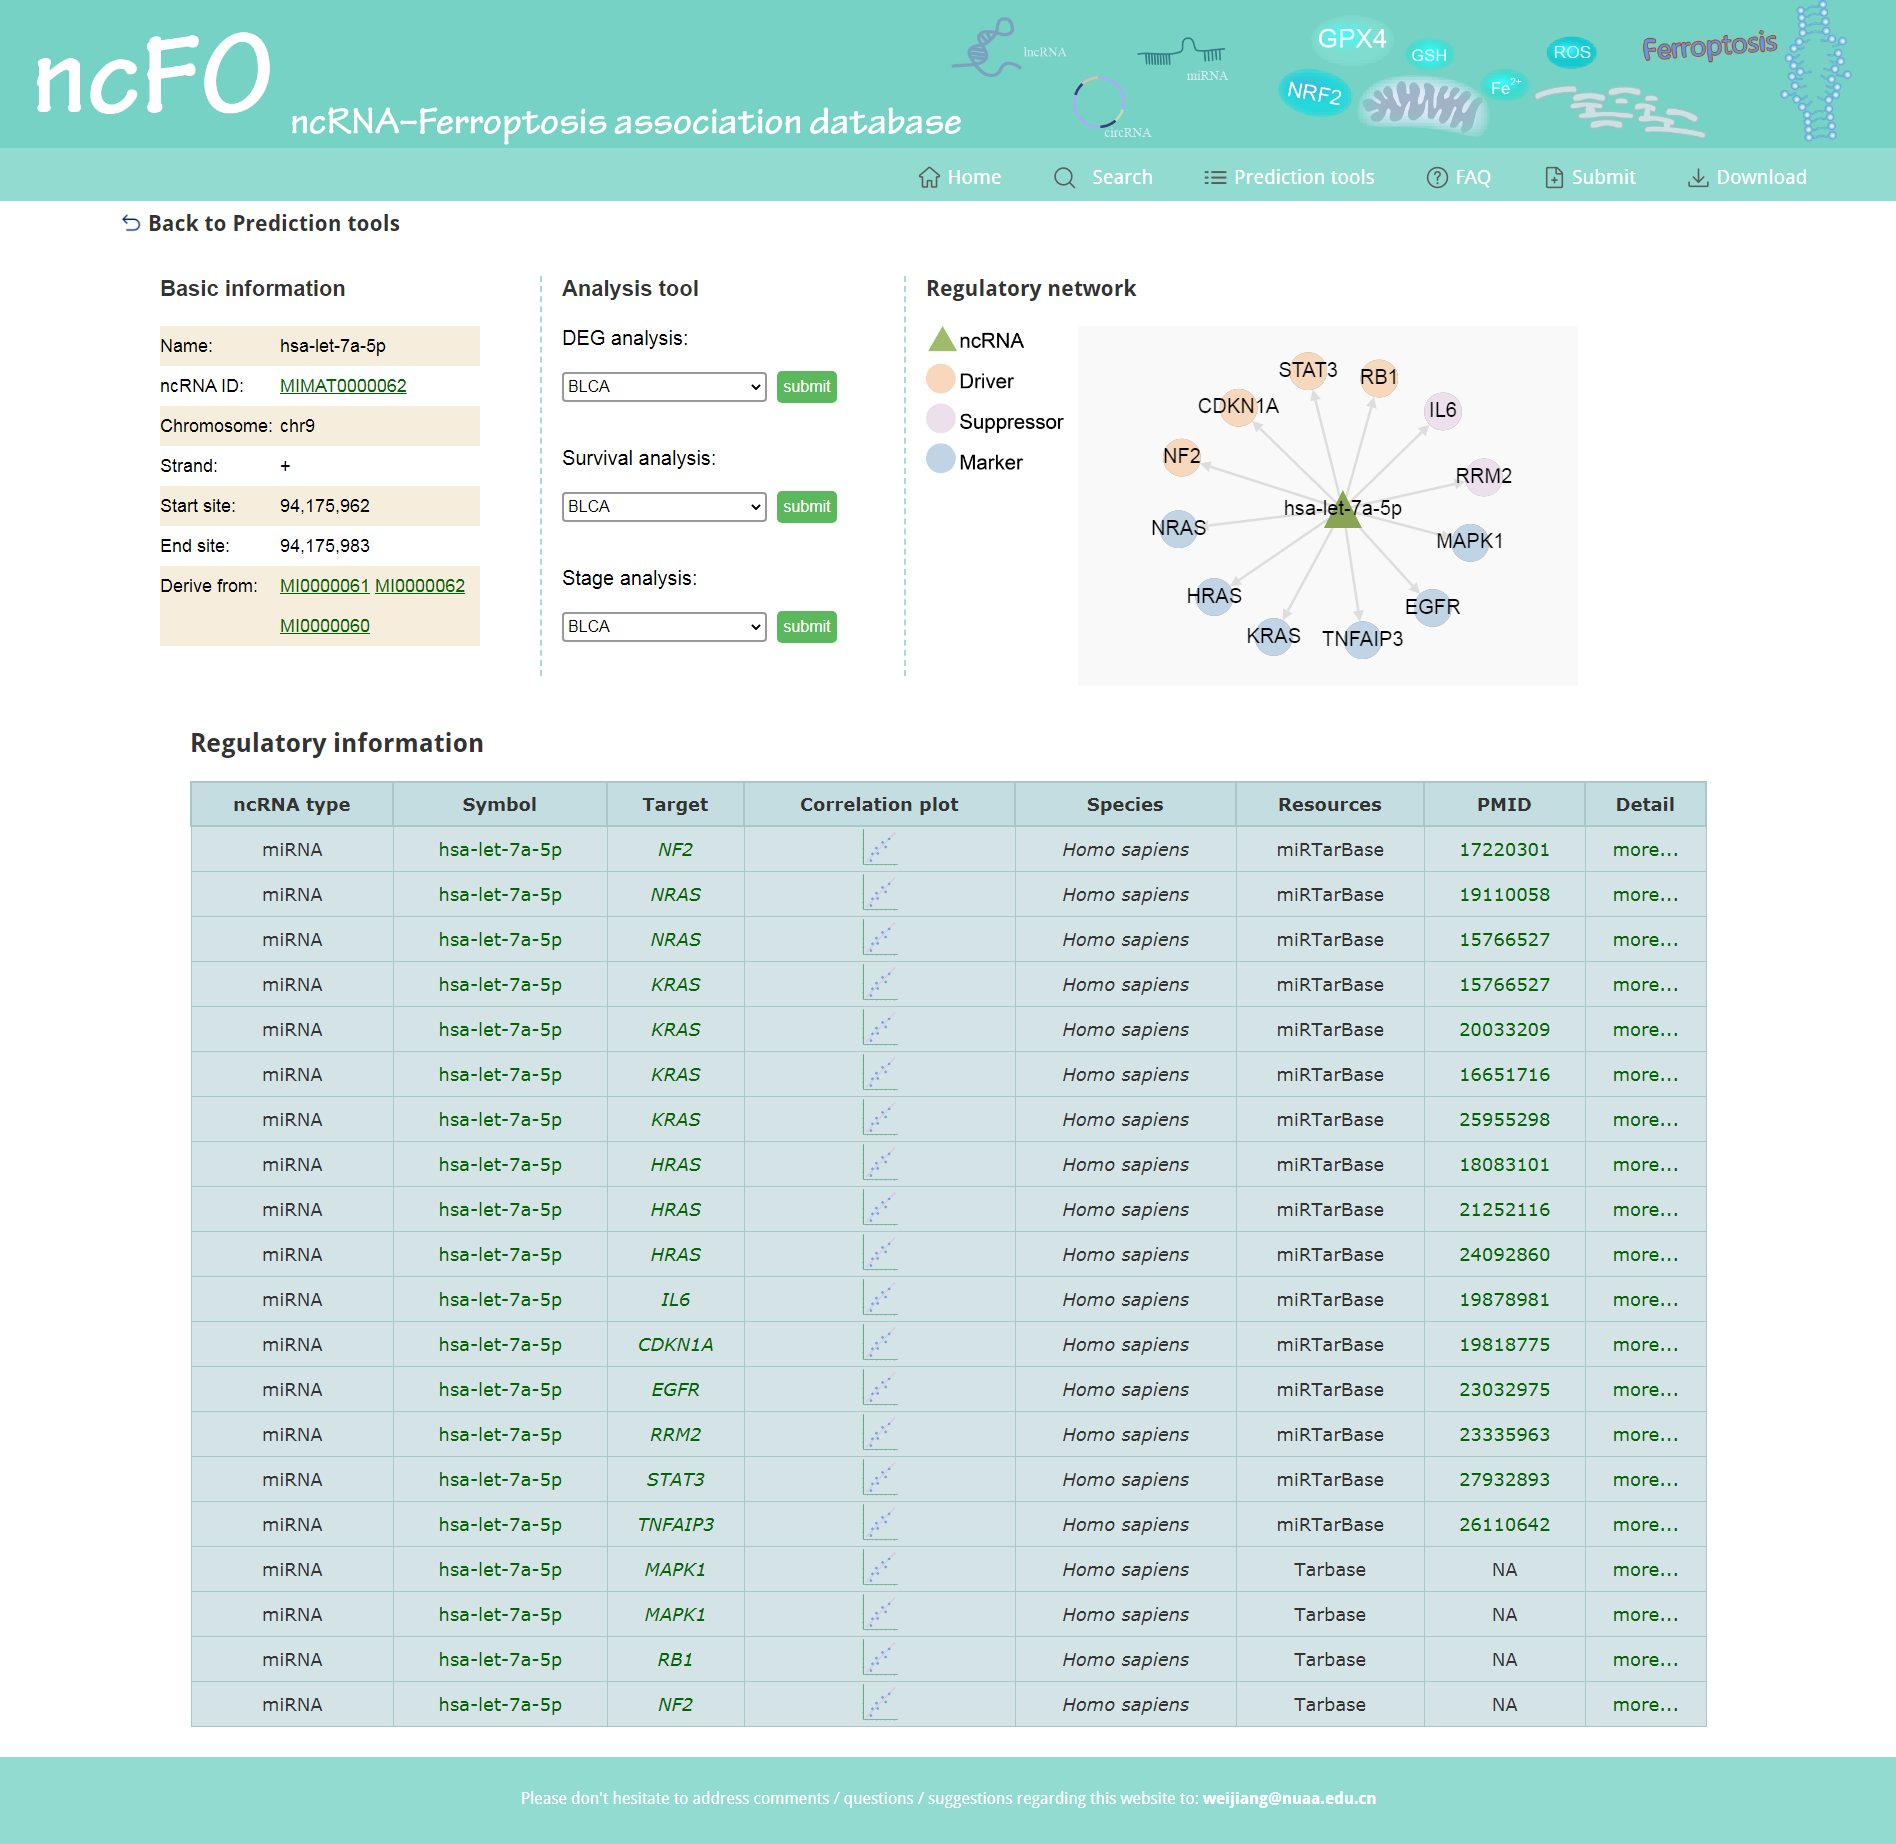Screen dimensions: 1896x1844
Task: Open correlation plot icon for PMID 20033209
Action: [x=880, y=1029]
